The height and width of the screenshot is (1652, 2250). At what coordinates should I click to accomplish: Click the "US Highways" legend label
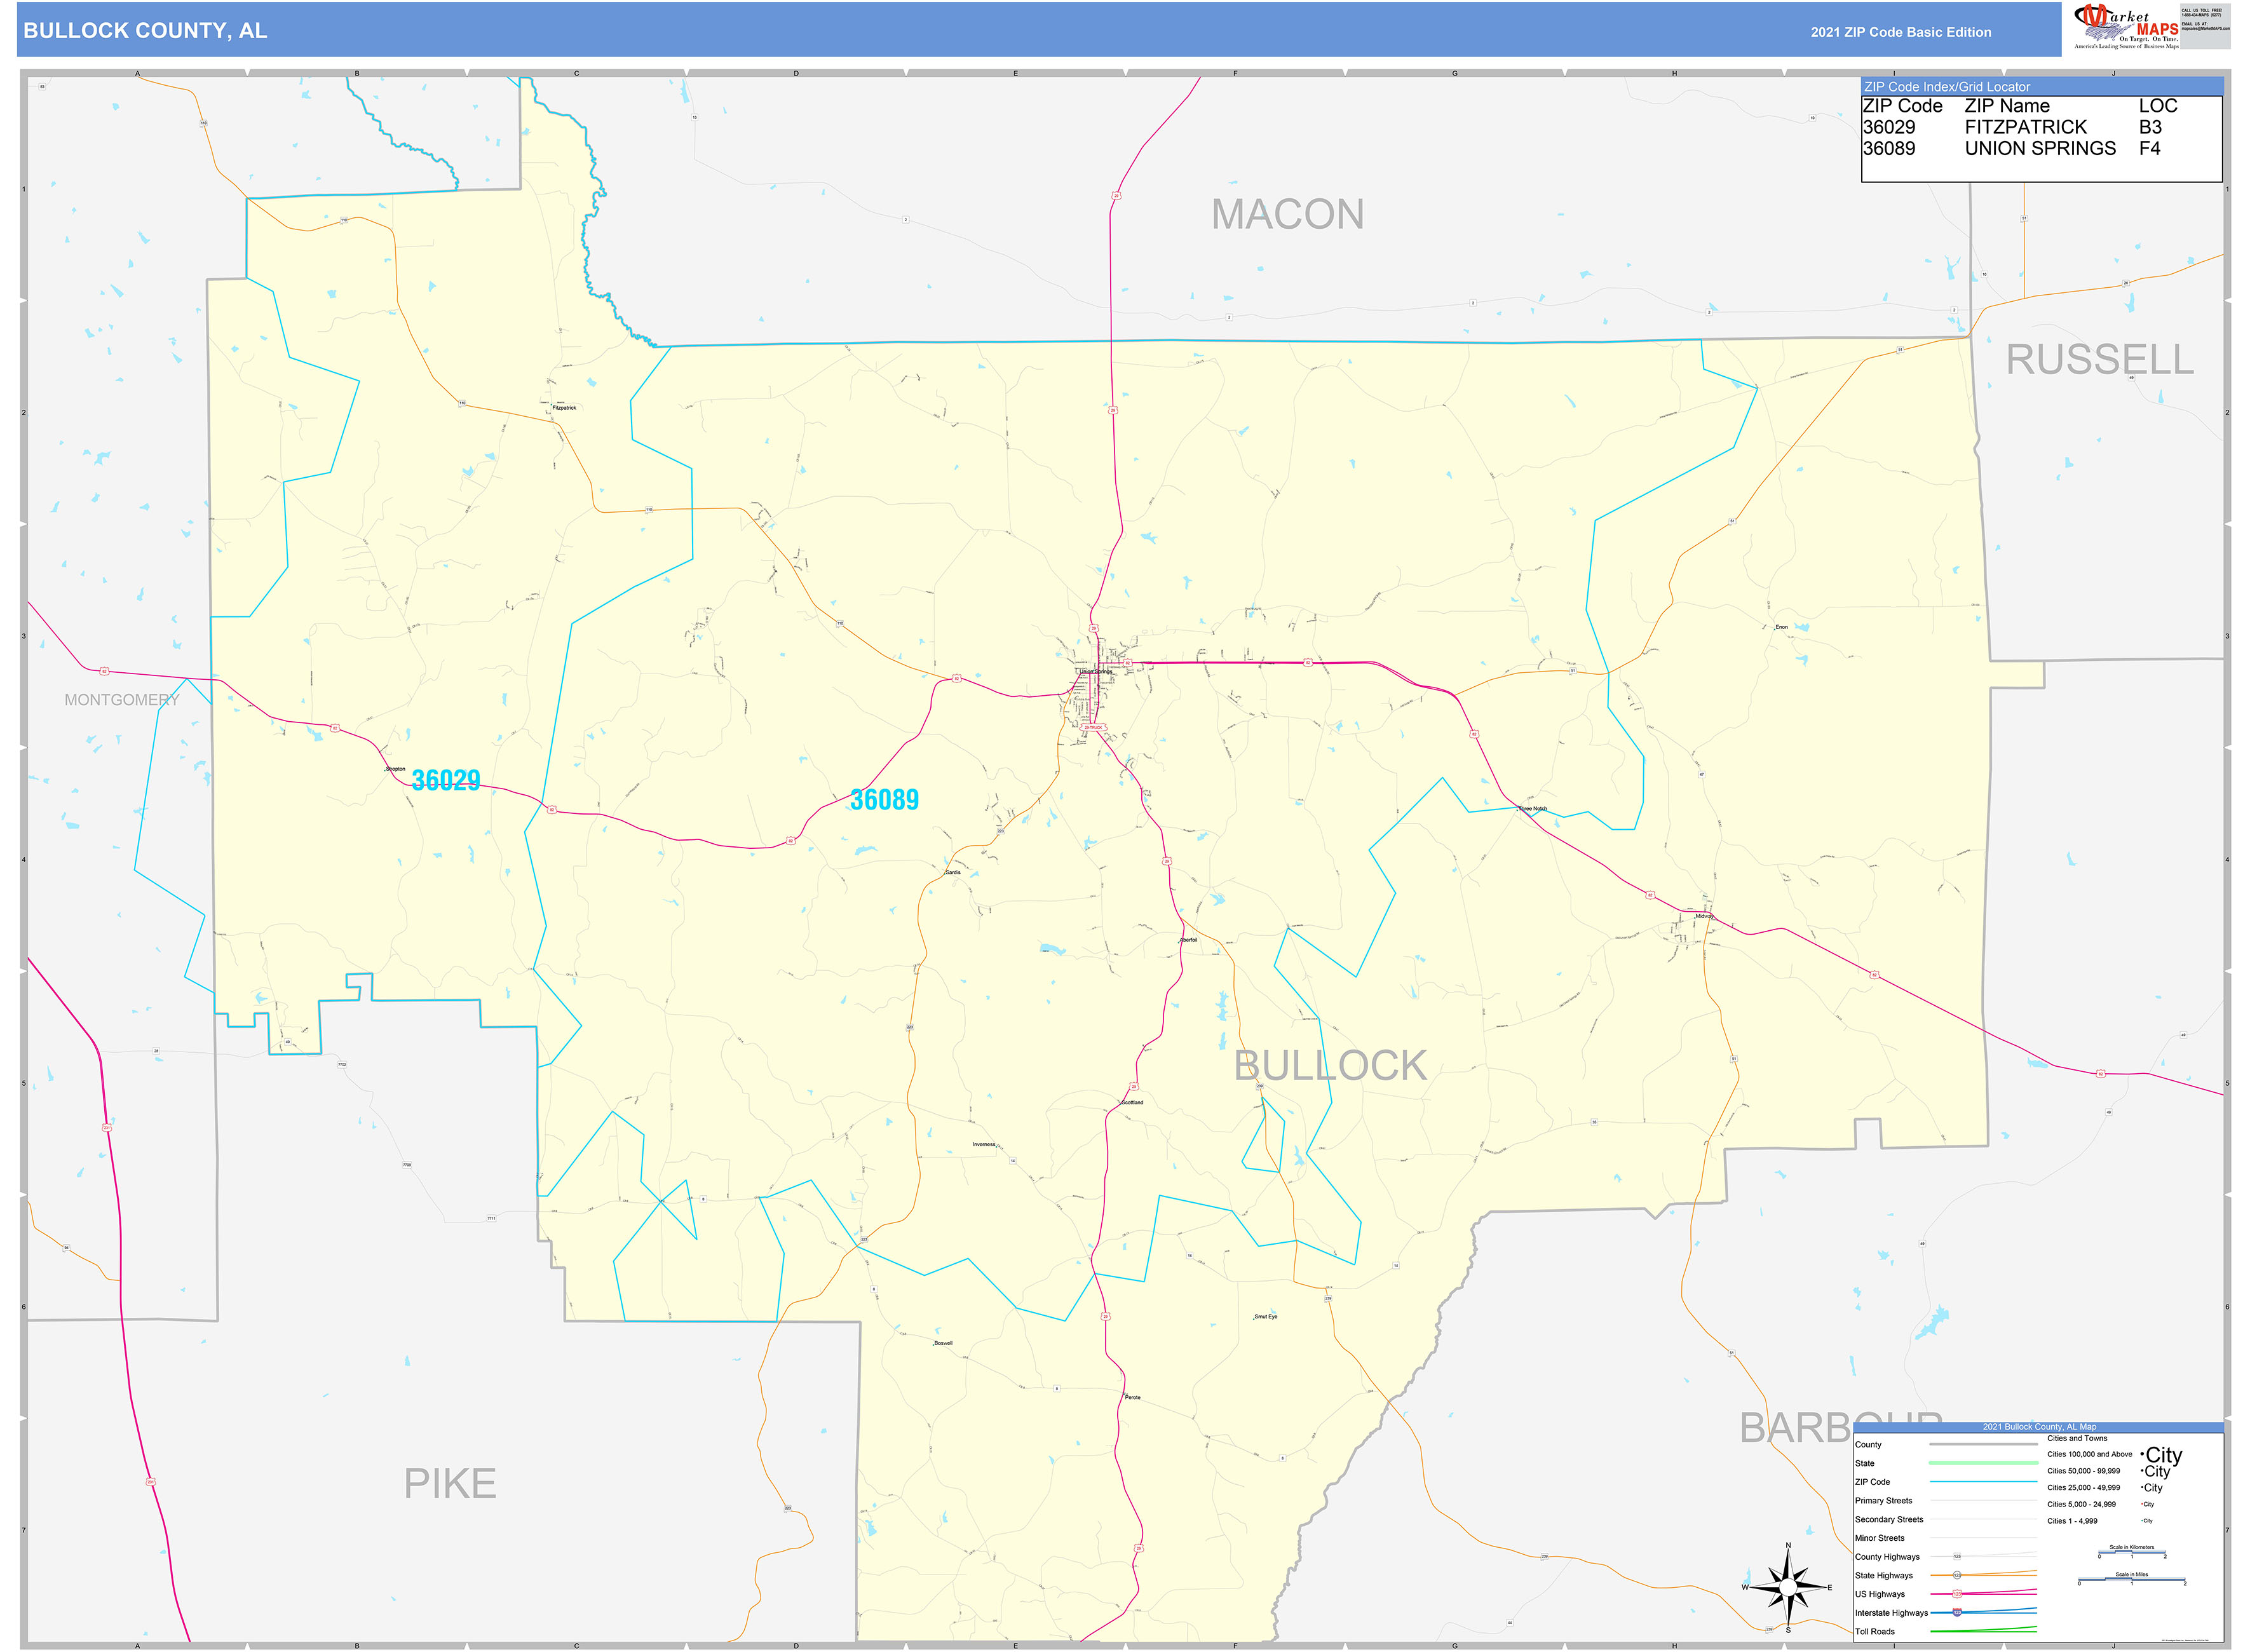click(x=1880, y=1594)
